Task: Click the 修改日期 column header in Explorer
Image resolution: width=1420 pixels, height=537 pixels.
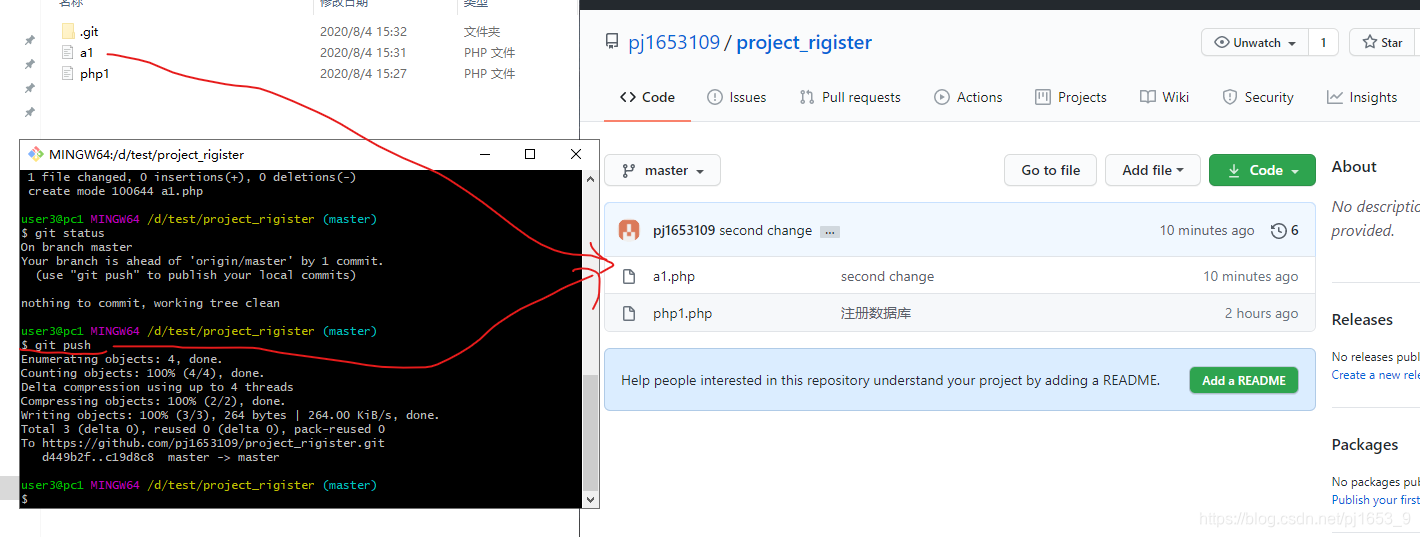Action: (344, 4)
